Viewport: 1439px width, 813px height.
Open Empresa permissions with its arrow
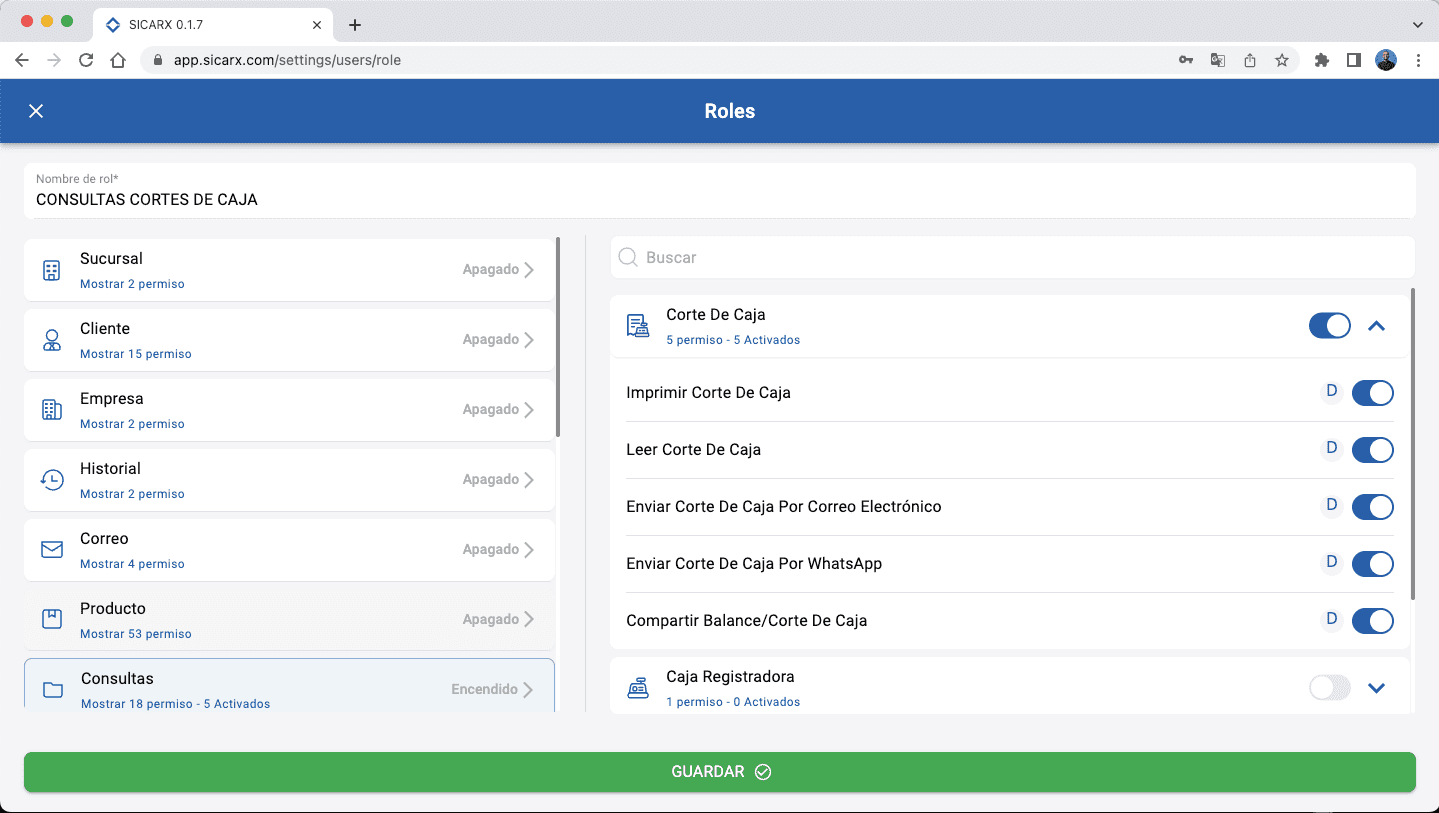tap(529, 410)
